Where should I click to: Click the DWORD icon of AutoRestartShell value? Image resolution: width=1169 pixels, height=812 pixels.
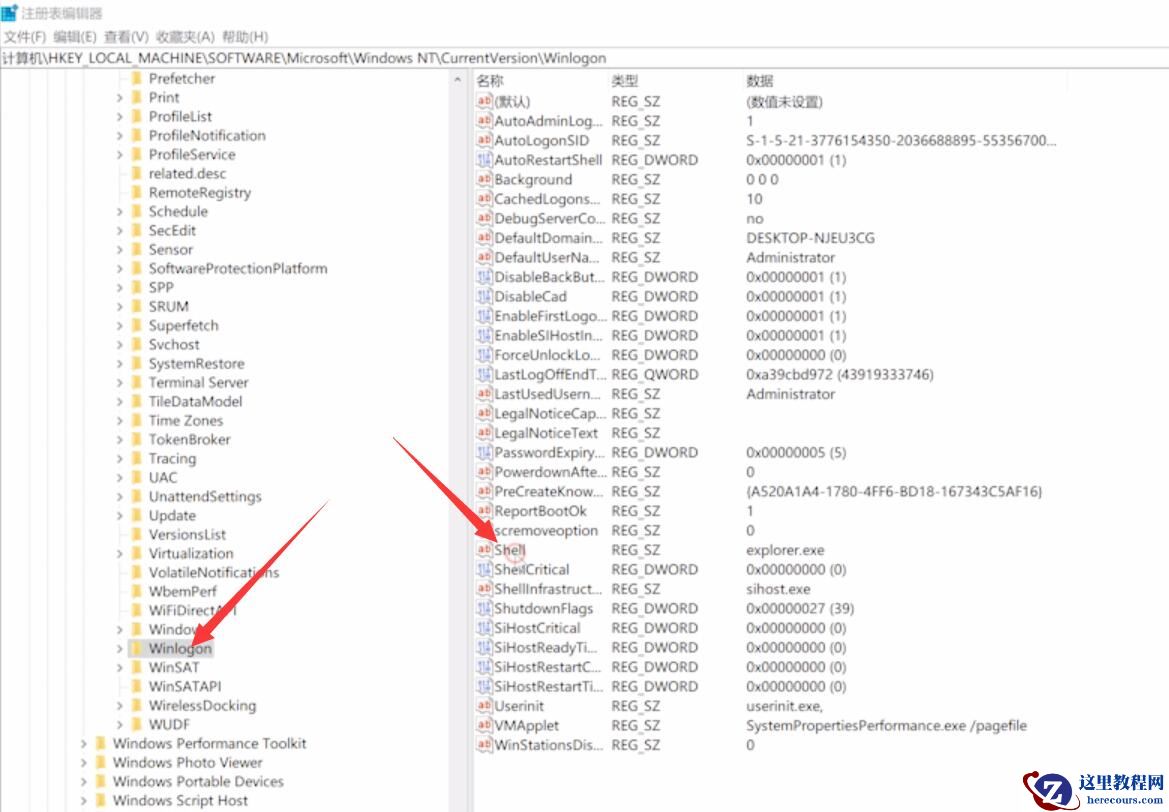point(484,160)
